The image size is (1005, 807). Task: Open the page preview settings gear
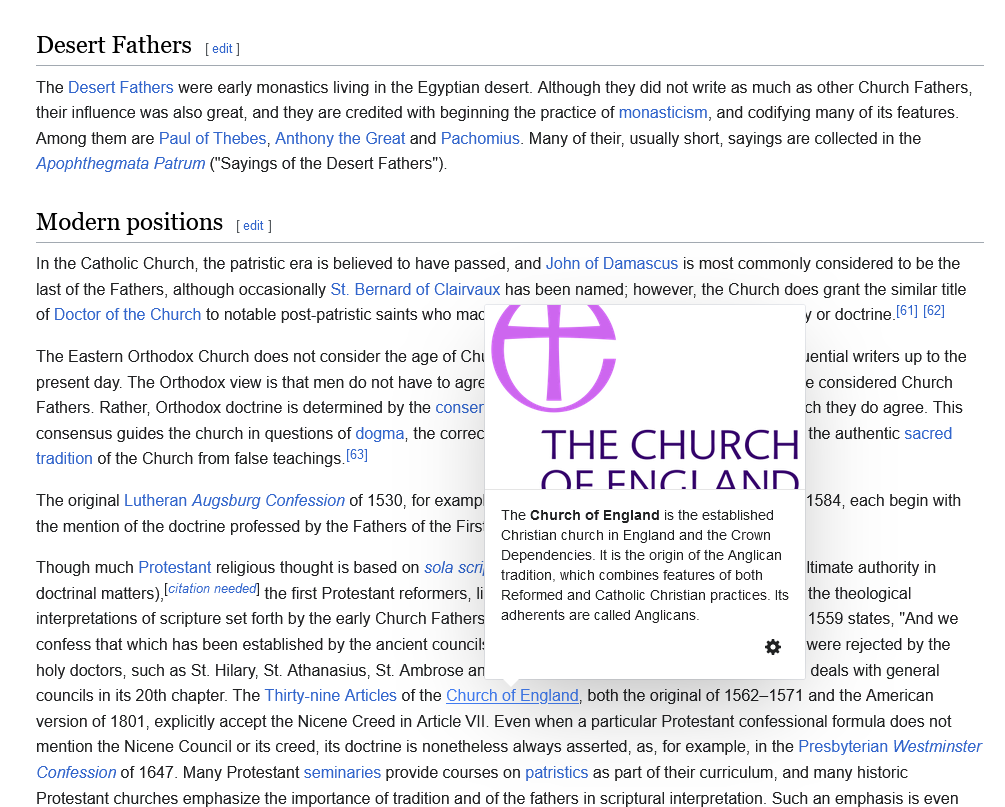[x=773, y=647]
